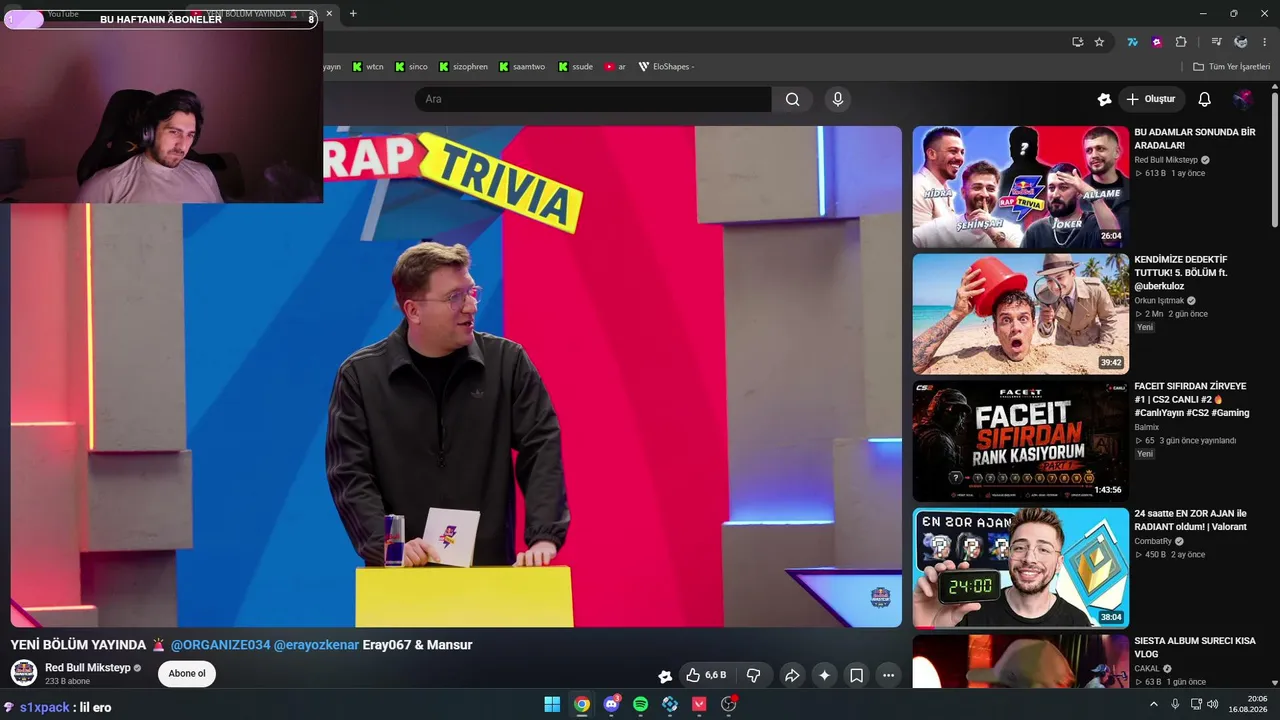Click the main Rap Trivia video player
The image size is (1280, 720).
pos(456,376)
